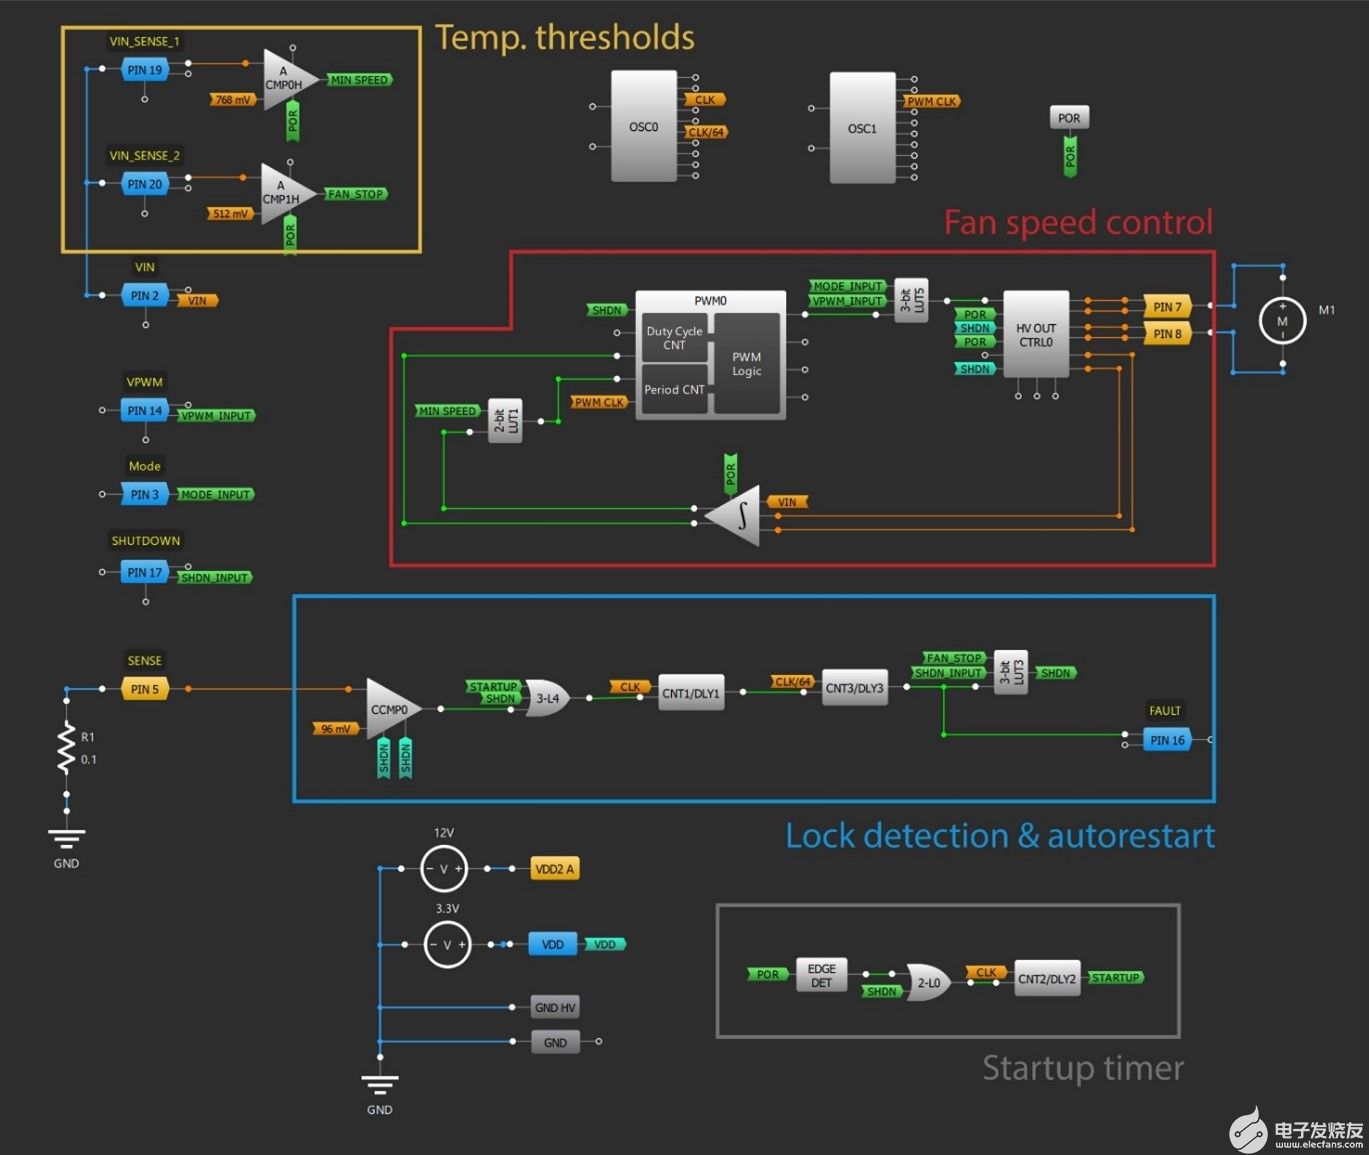
Task: Click the Temp. thresholds heading
Action: [x=565, y=38]
